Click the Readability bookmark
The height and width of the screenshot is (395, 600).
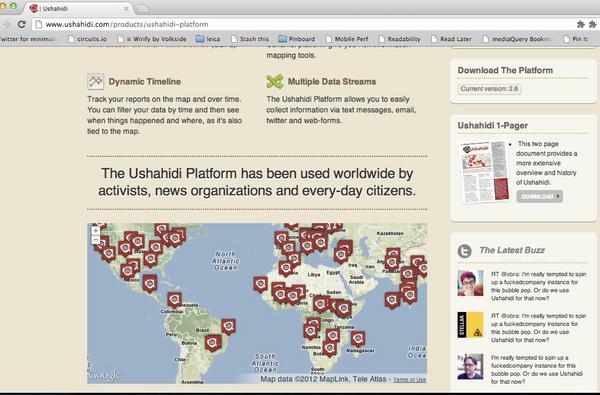[399, 39]
